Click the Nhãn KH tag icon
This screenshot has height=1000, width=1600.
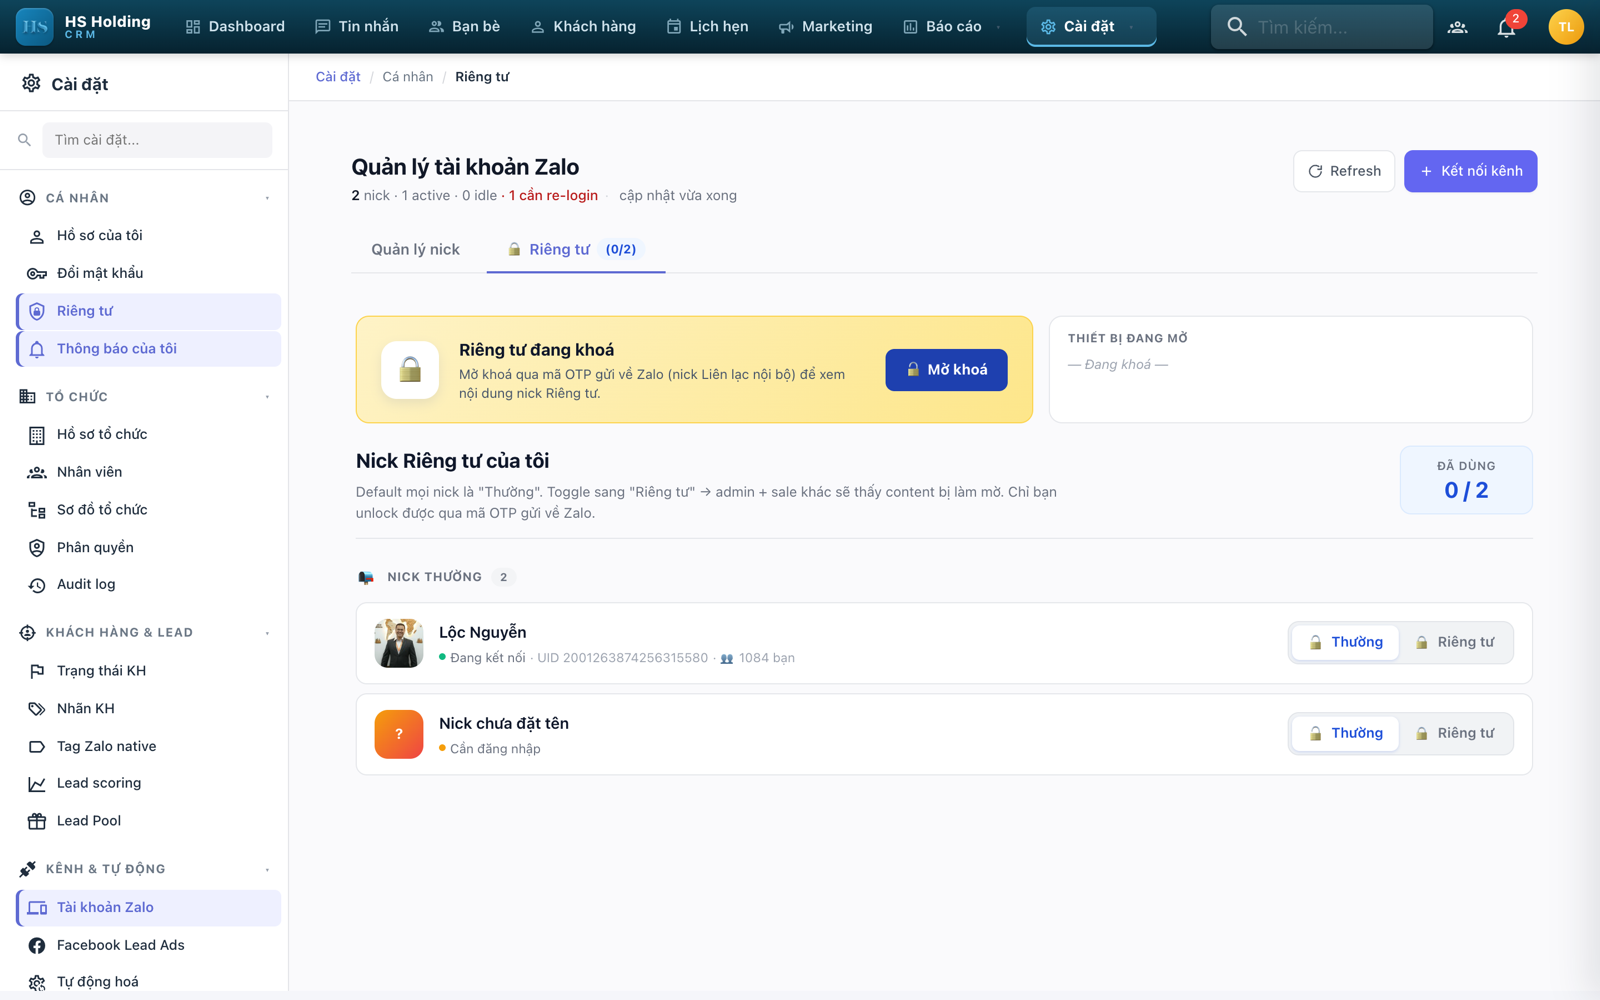pyautogui.click(x=37, y=709)
